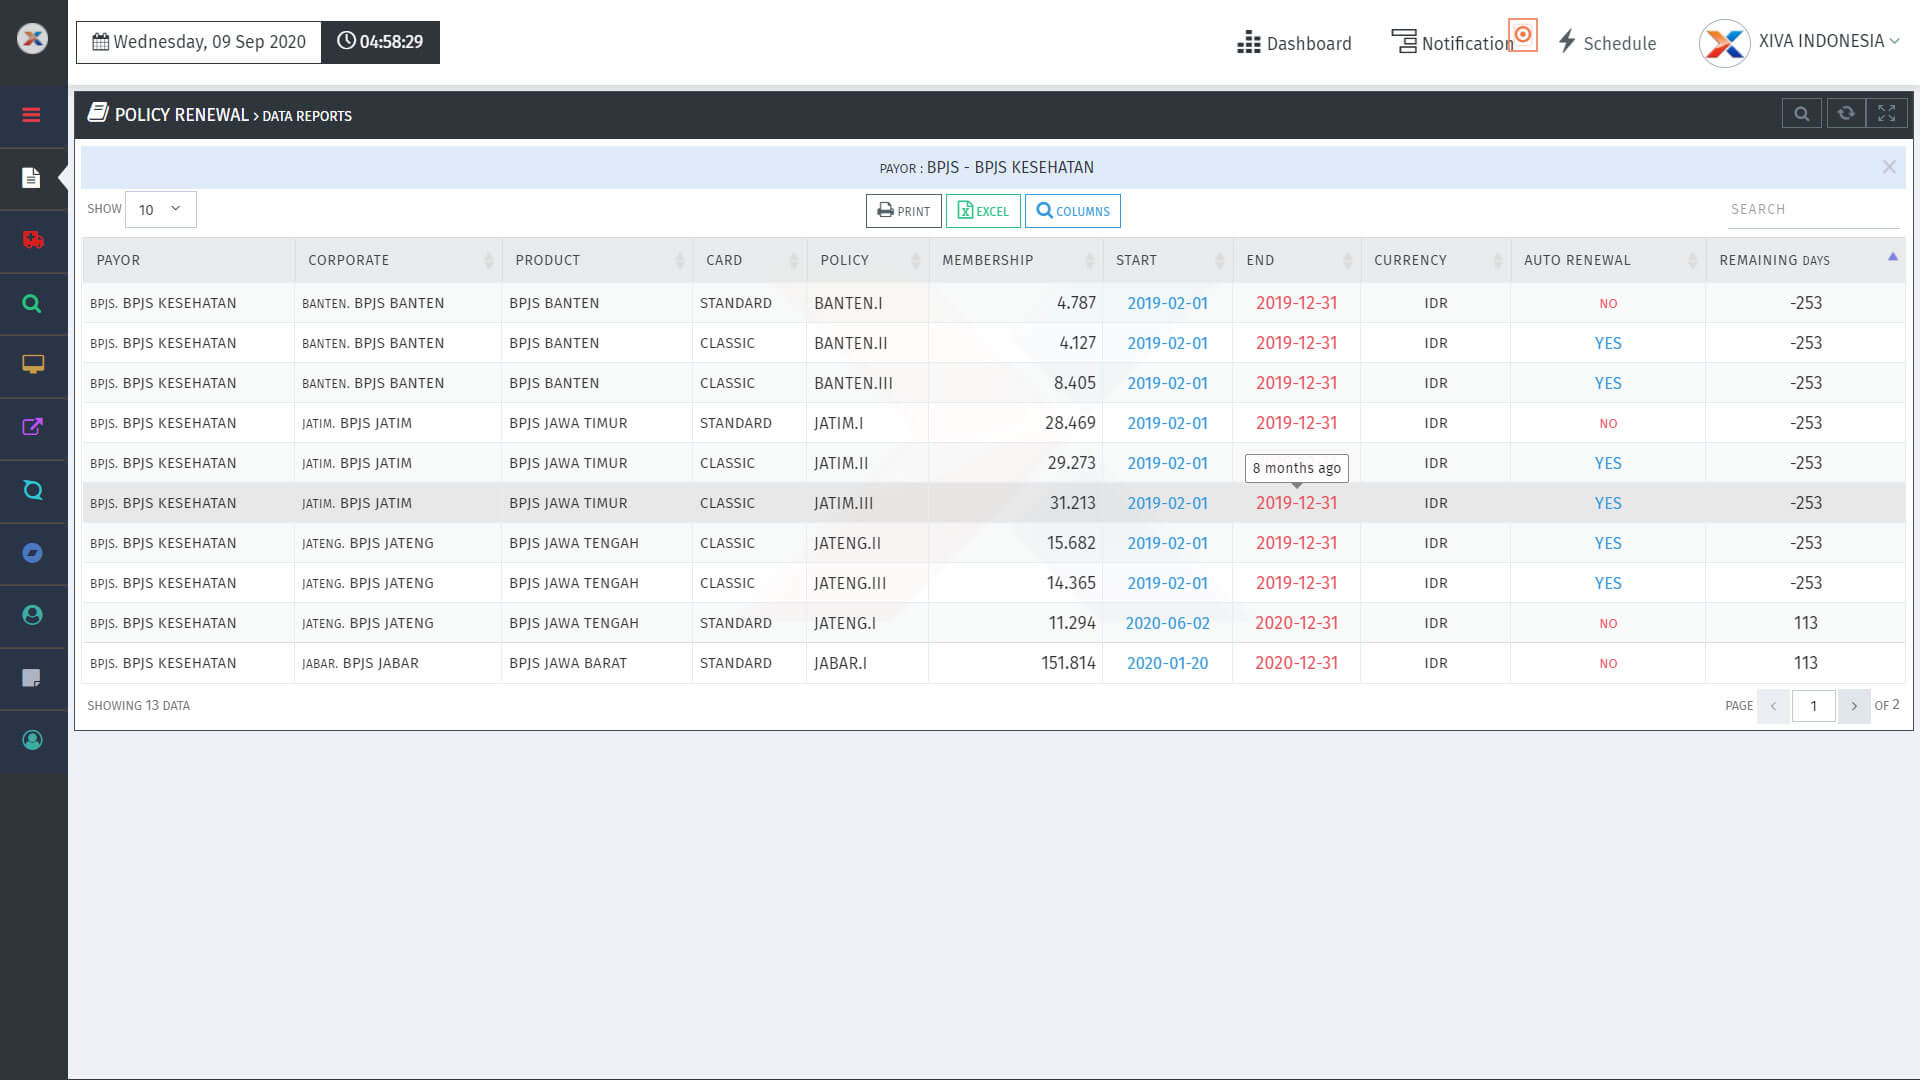Go to next page arrow
Screen dimensions: 1920x1080
point(1854,706)
